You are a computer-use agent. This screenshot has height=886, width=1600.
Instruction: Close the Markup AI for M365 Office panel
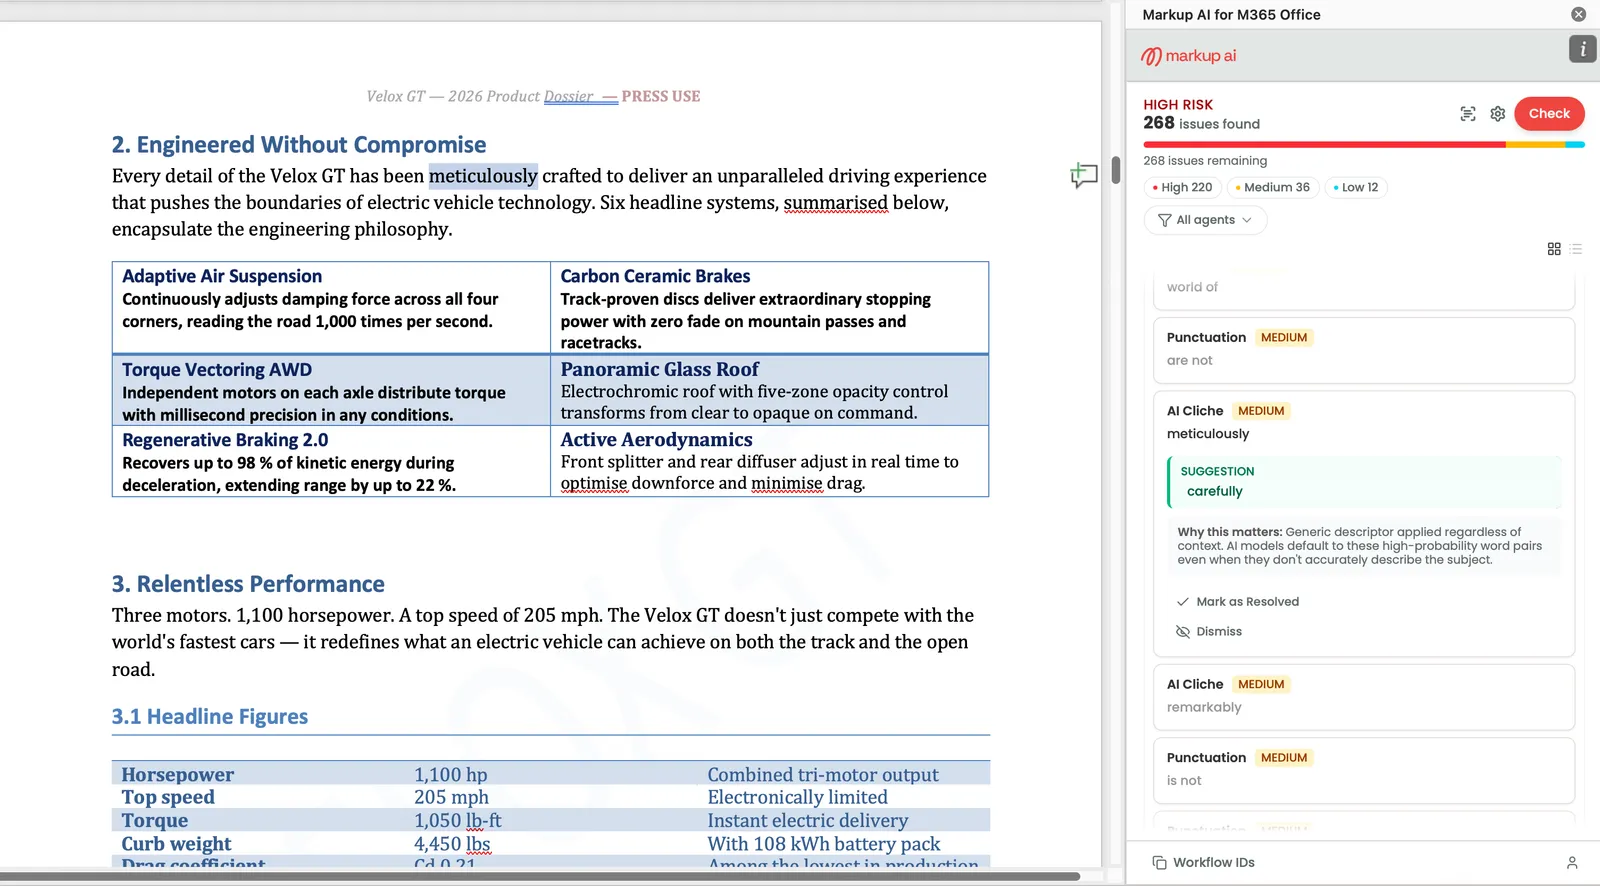click(1578, 14)
